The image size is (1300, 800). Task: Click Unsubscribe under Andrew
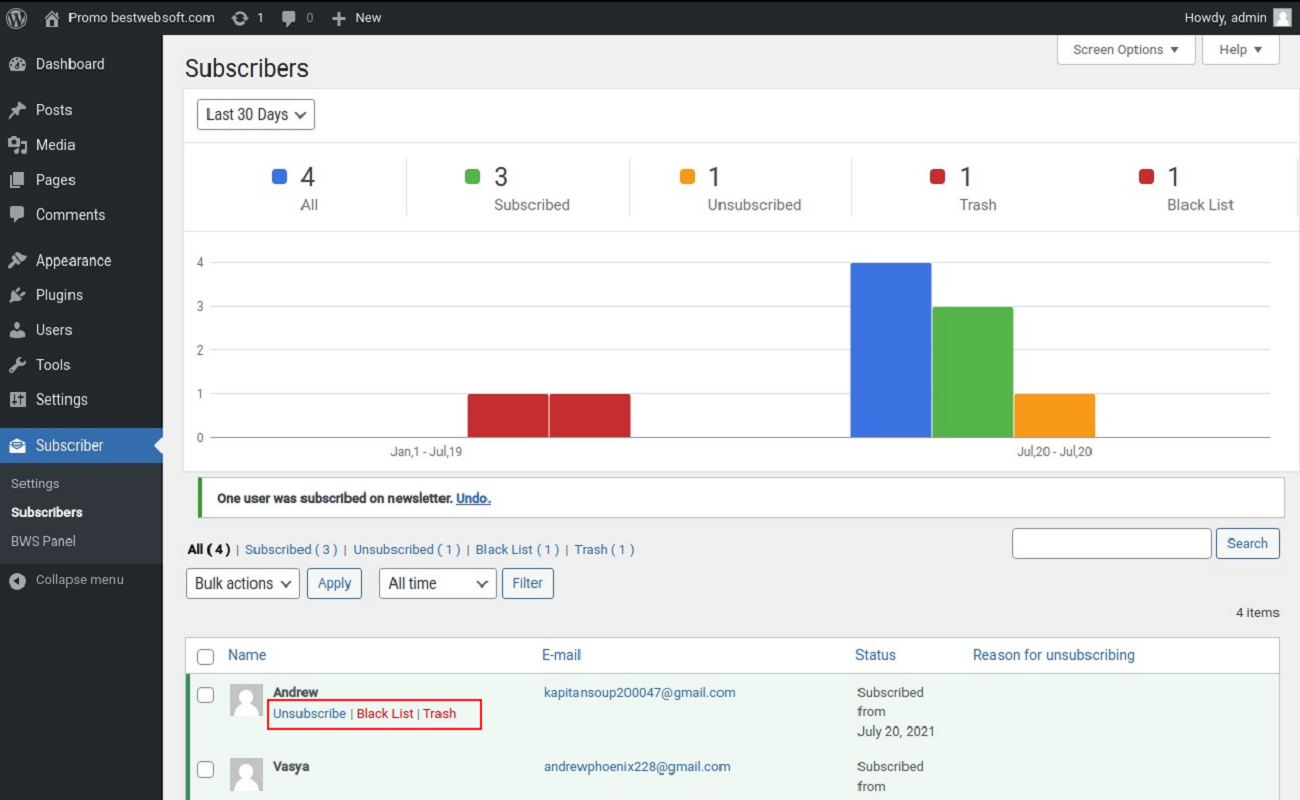(309, 714)
